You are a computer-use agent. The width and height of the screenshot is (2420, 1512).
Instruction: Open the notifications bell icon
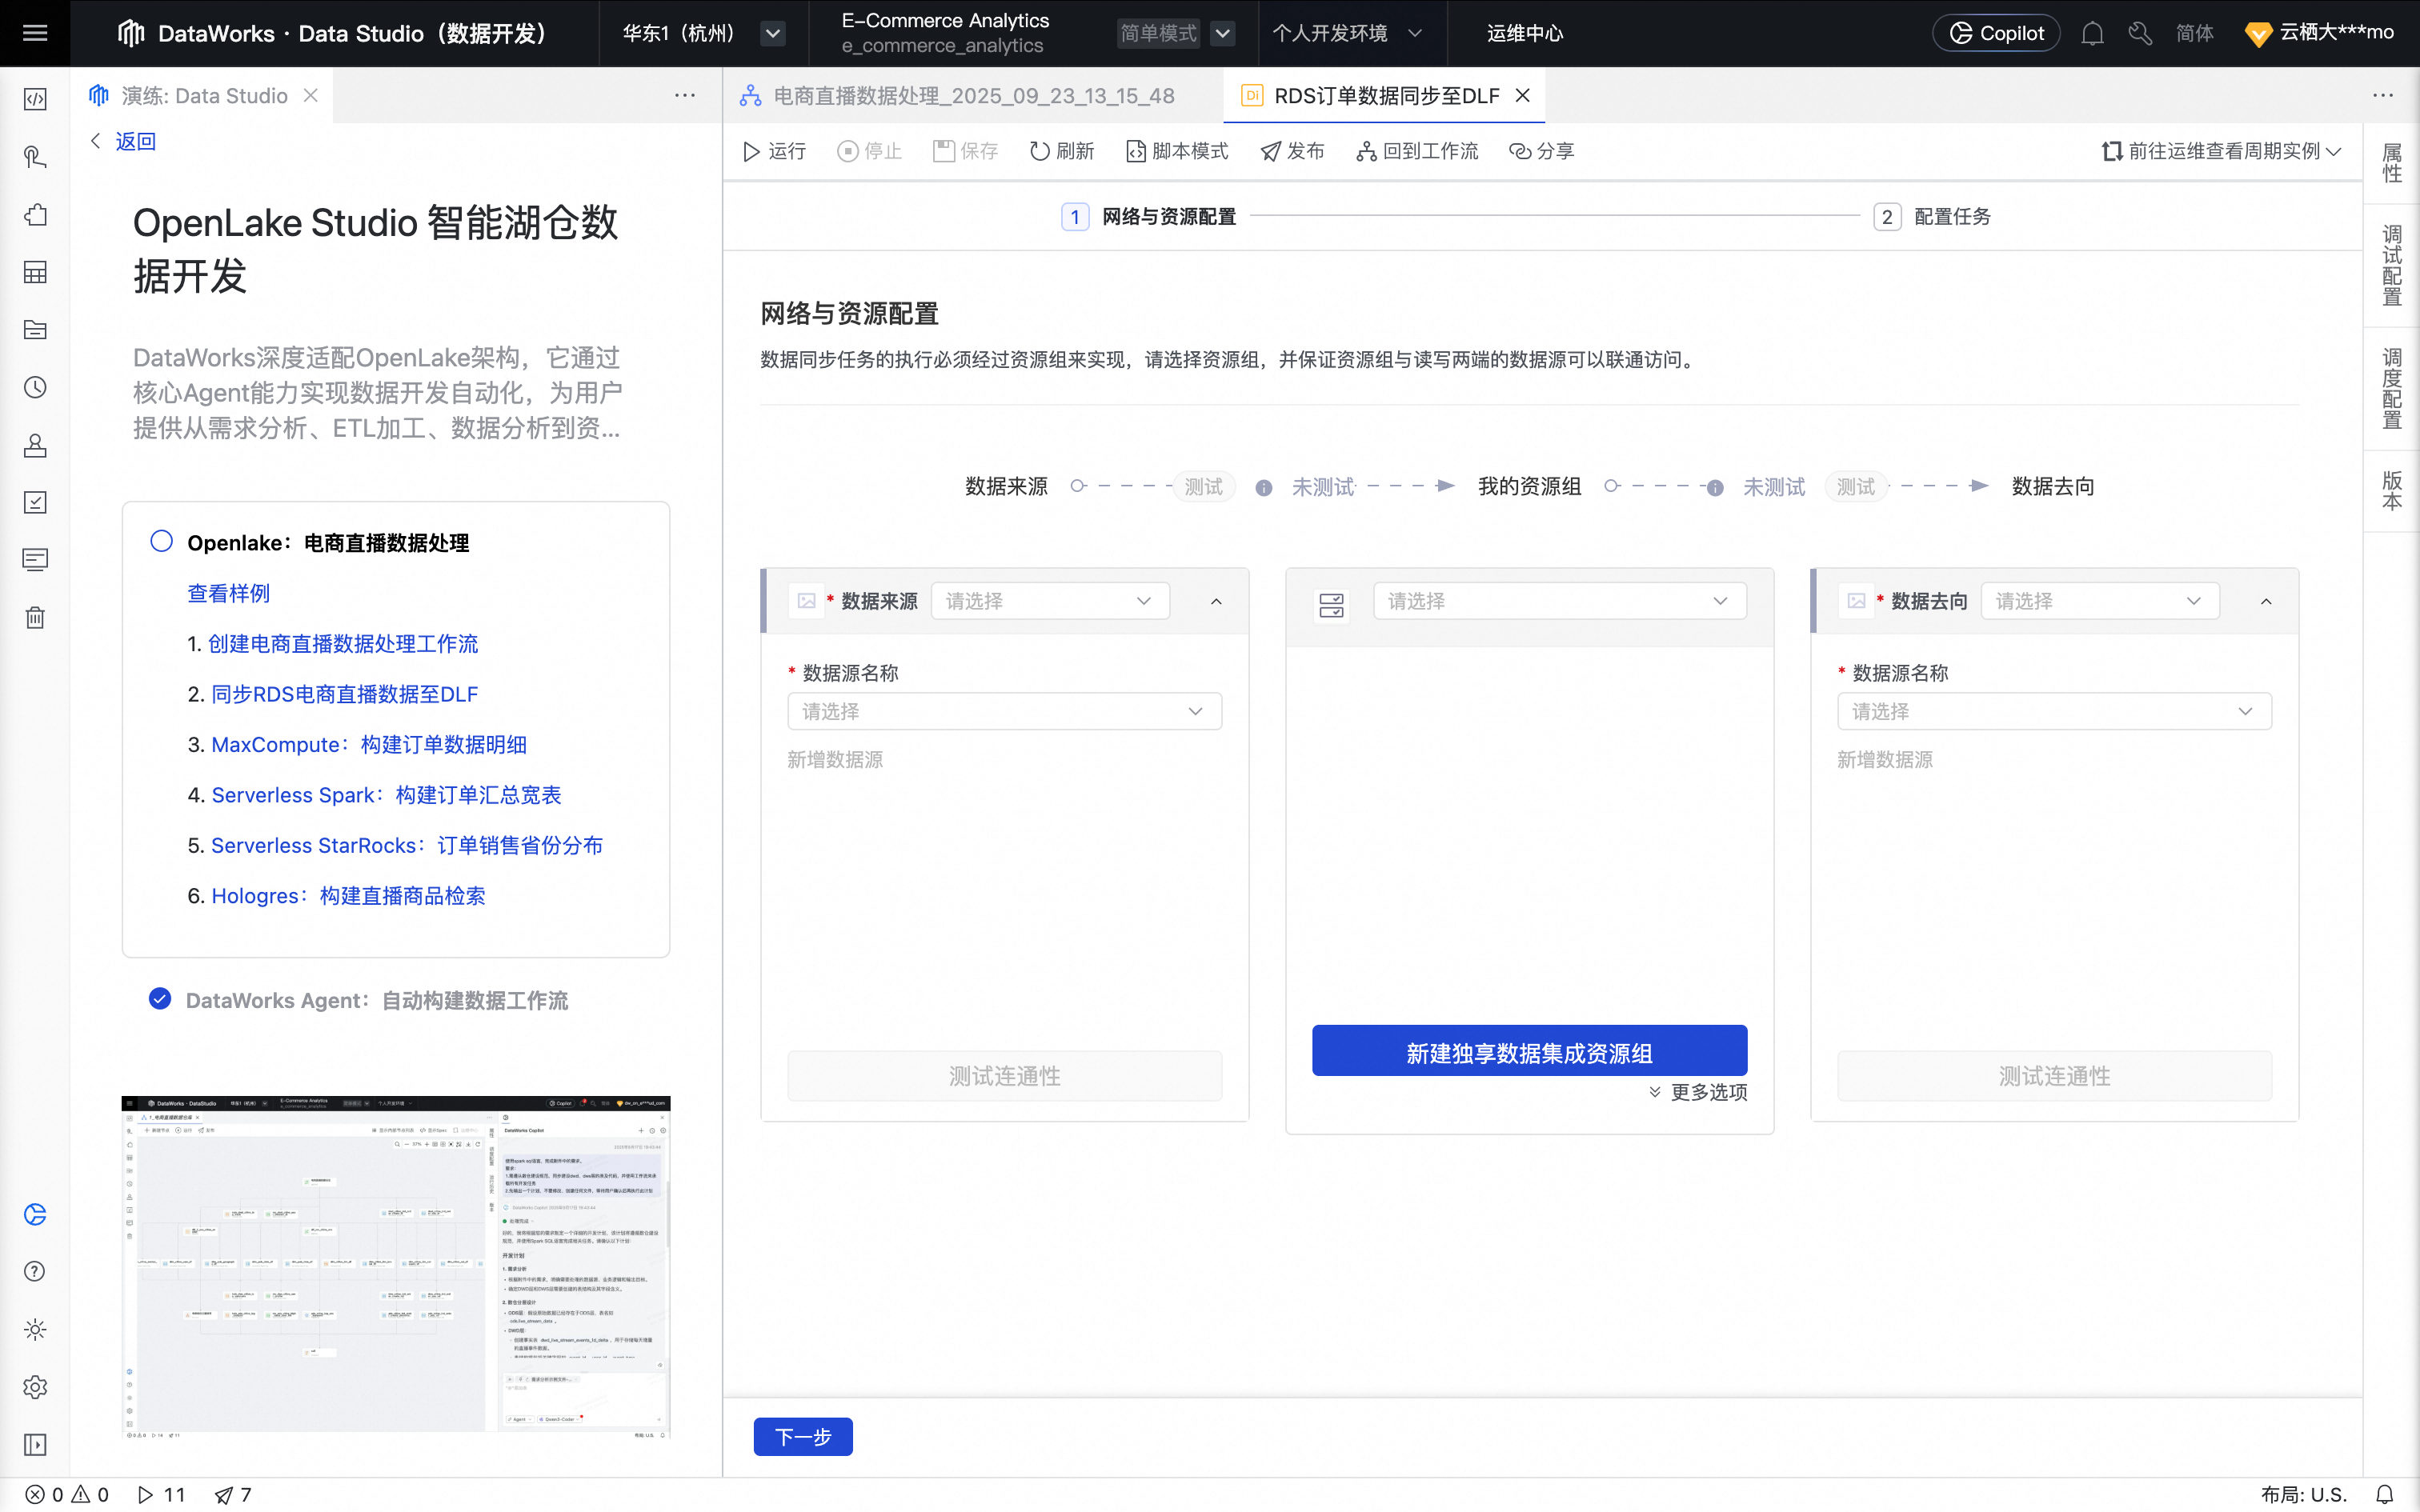point(2092,33)
